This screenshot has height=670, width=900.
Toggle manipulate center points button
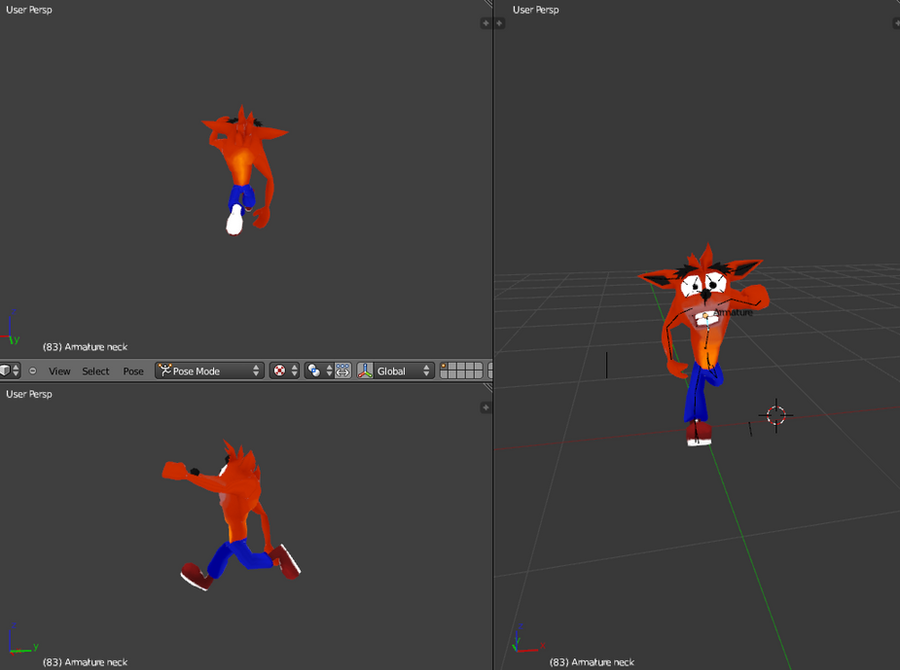point(343,371)
